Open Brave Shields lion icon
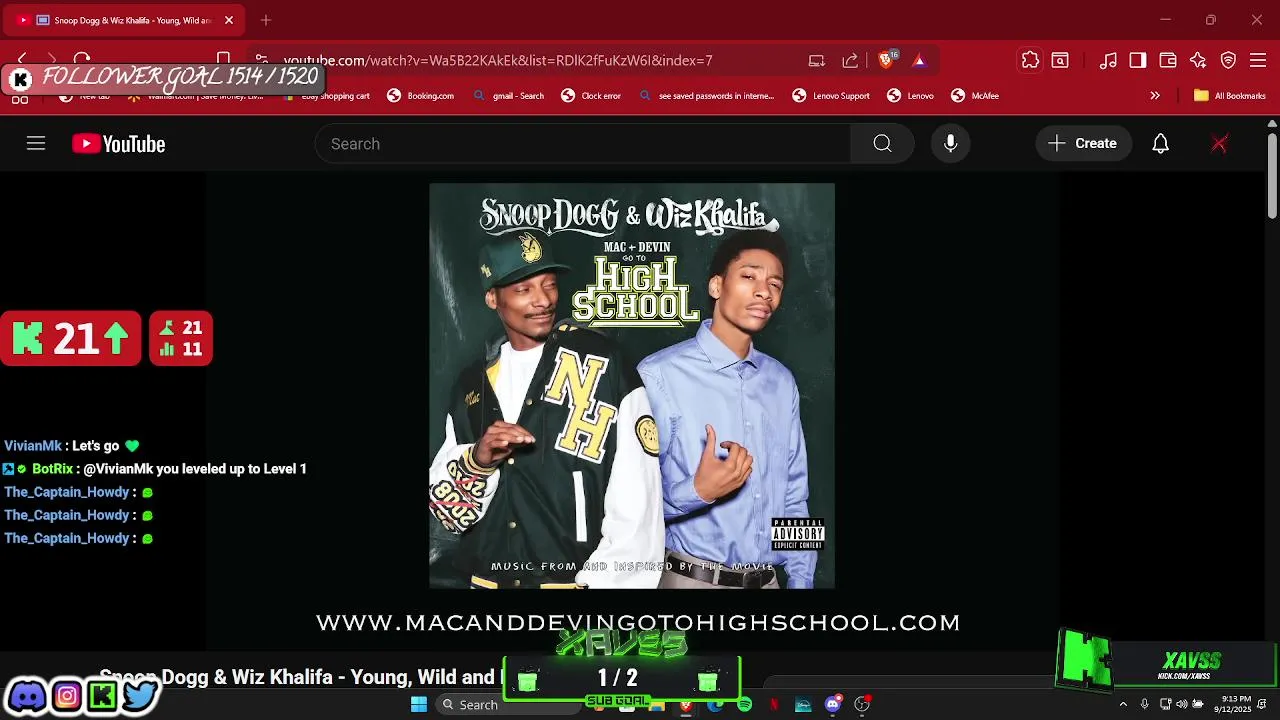1280x720 pixels. coord(886,60)
